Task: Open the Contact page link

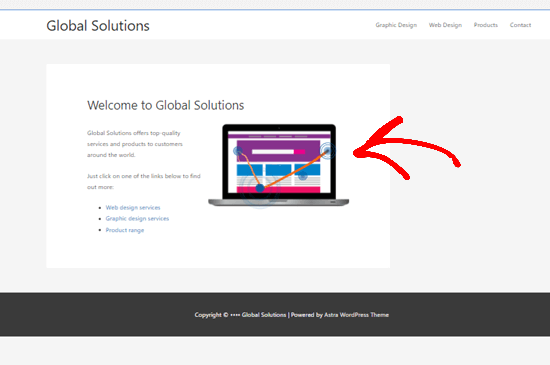Action: pos(520,25)
